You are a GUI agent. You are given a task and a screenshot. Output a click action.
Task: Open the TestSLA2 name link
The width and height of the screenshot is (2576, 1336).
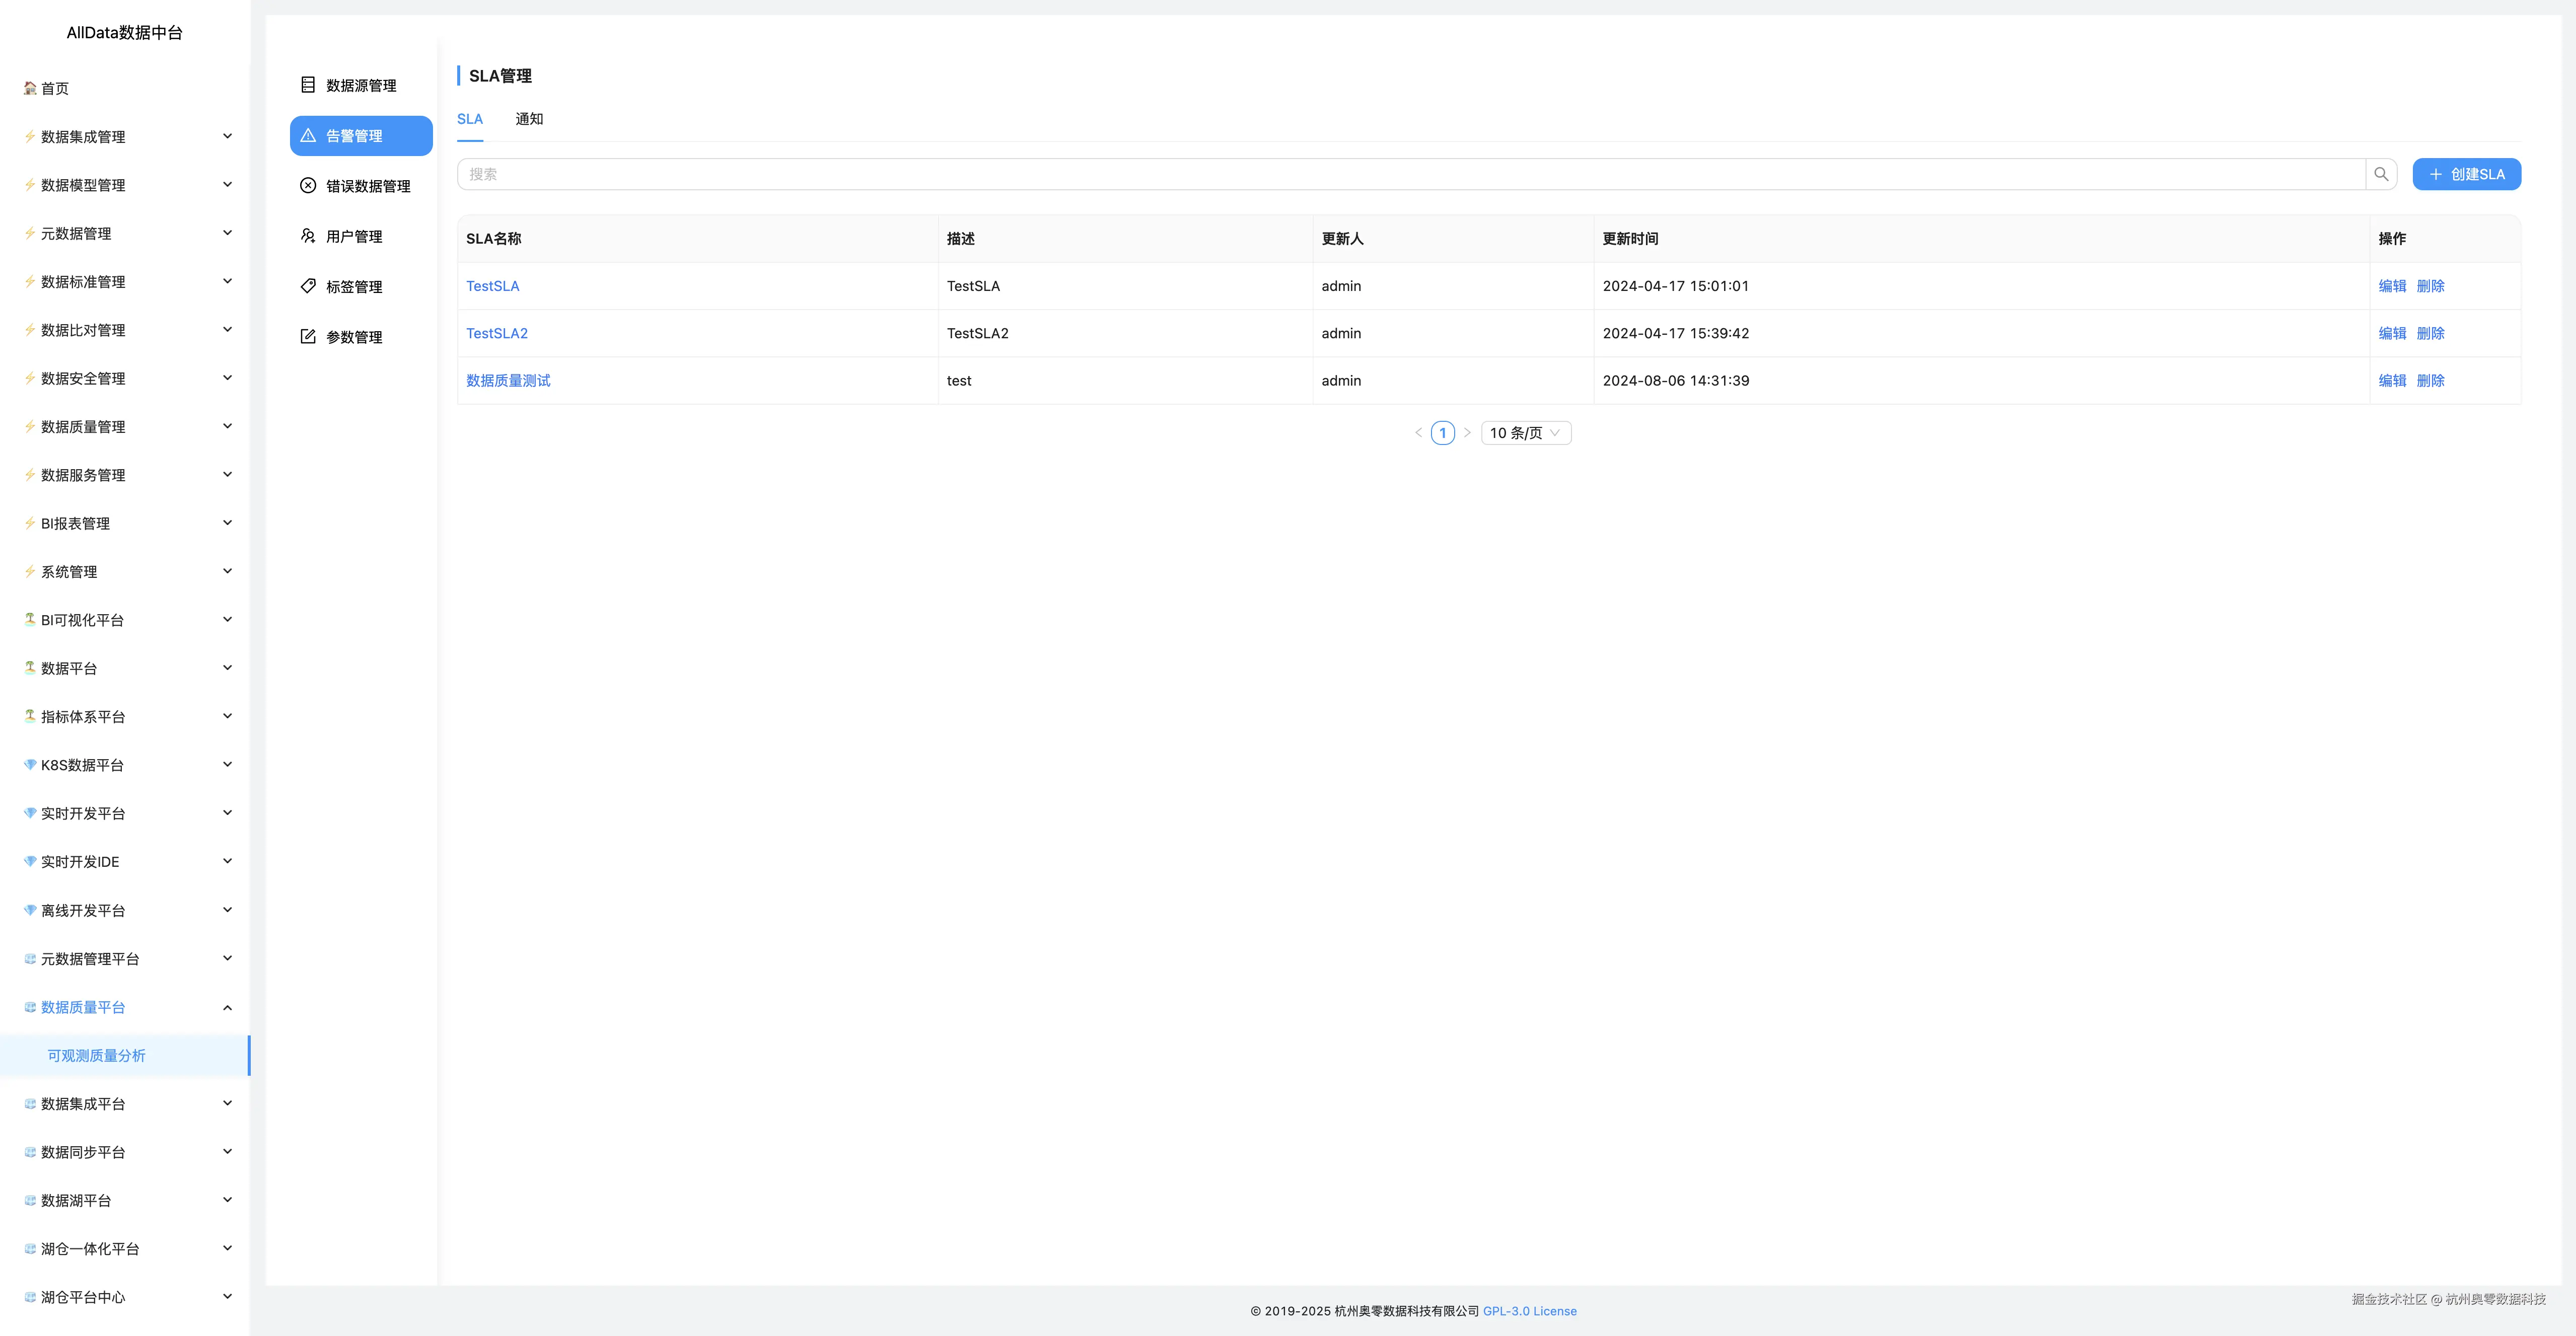click(497, 333)
